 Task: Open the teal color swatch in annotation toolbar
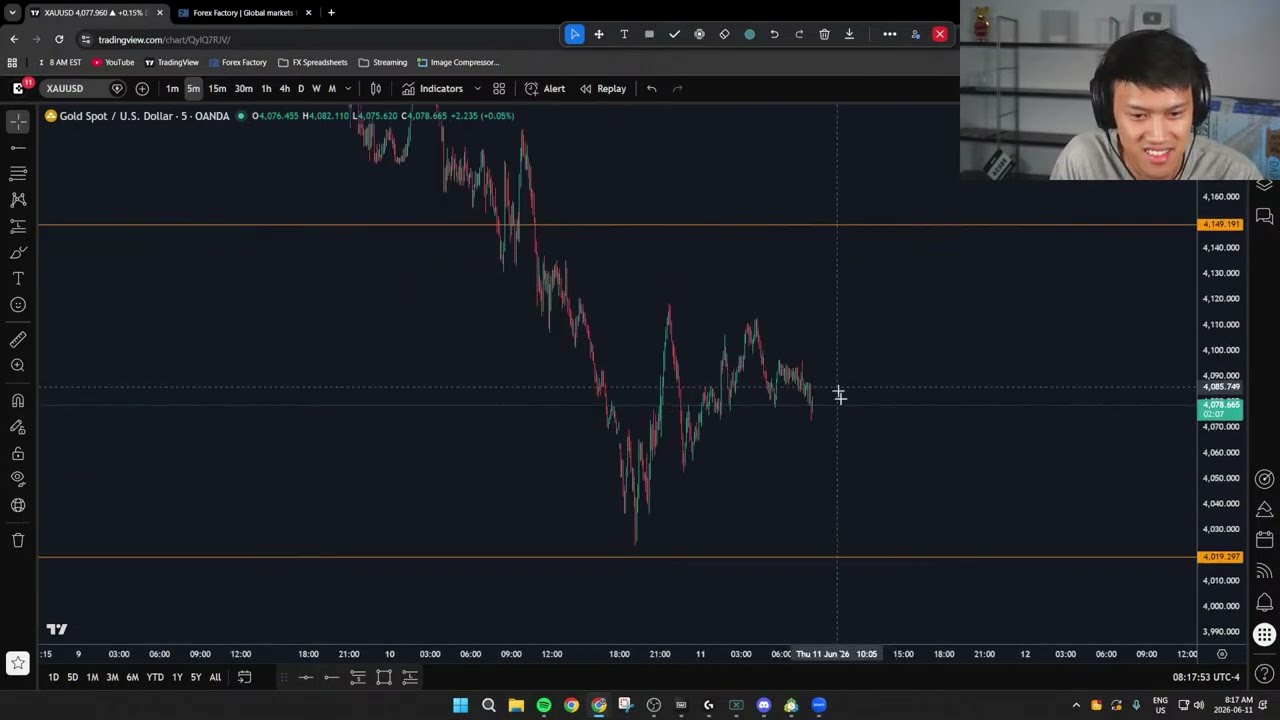749,34
